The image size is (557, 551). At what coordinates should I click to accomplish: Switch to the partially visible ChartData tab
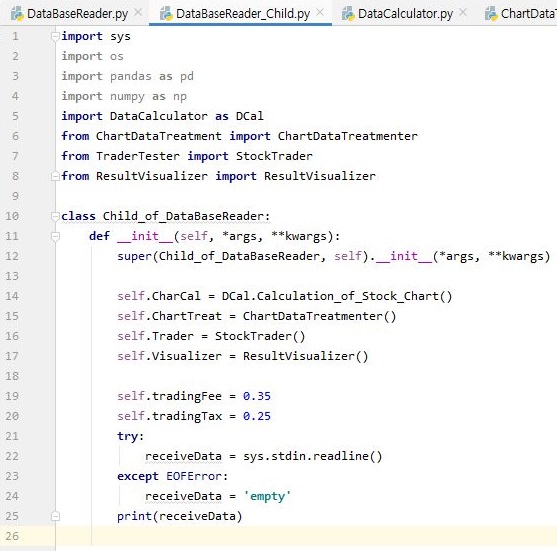point(520,13)
